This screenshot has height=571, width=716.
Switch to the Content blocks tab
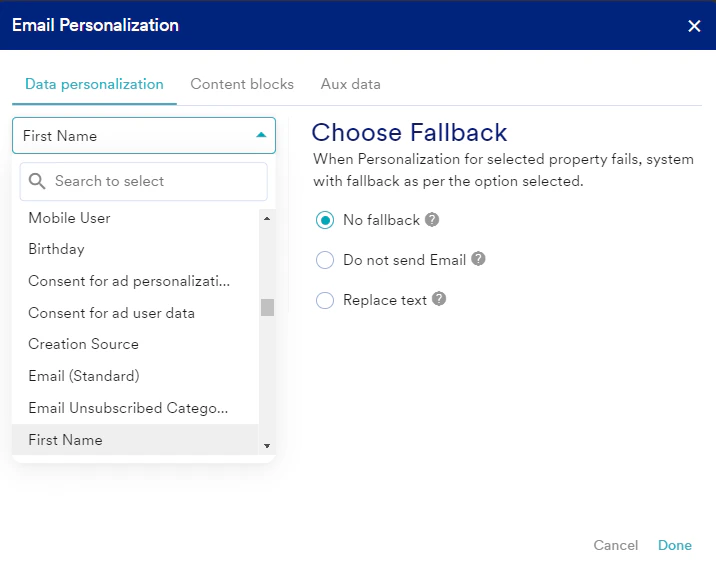tap(242, 84)
